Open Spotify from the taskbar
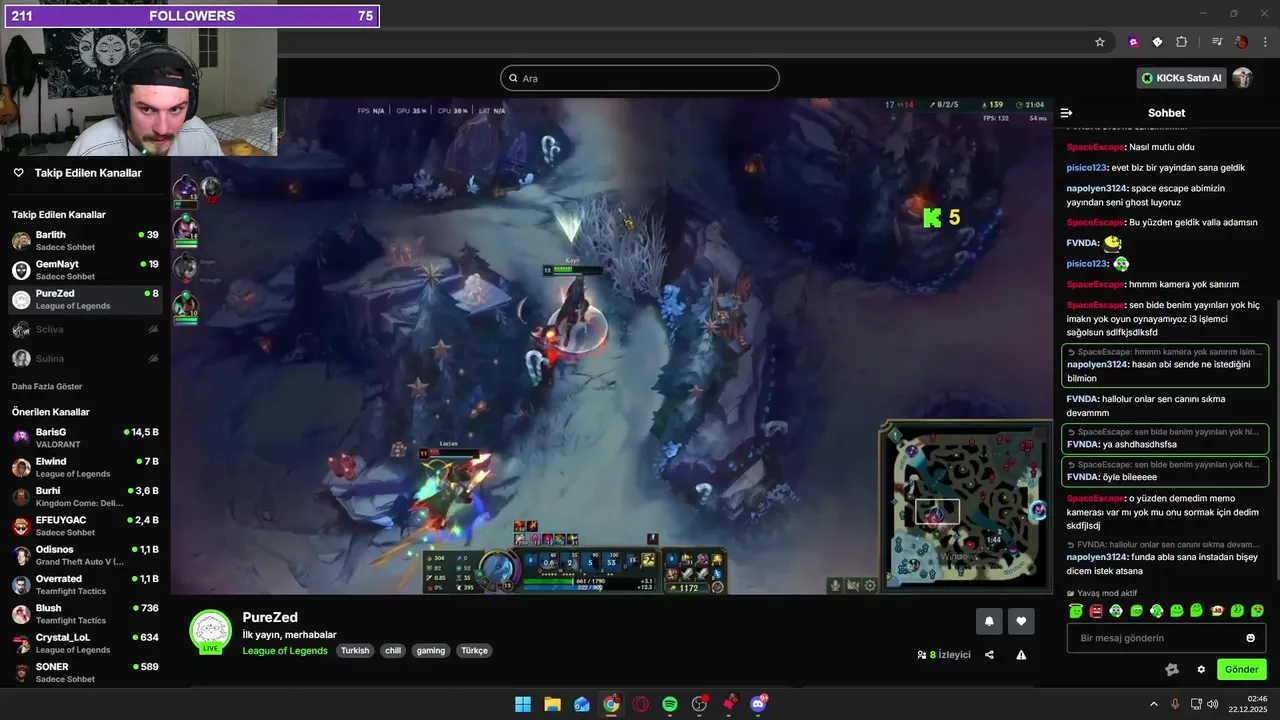This screenshot has width=1280, height=720. [x=670, y=704]
